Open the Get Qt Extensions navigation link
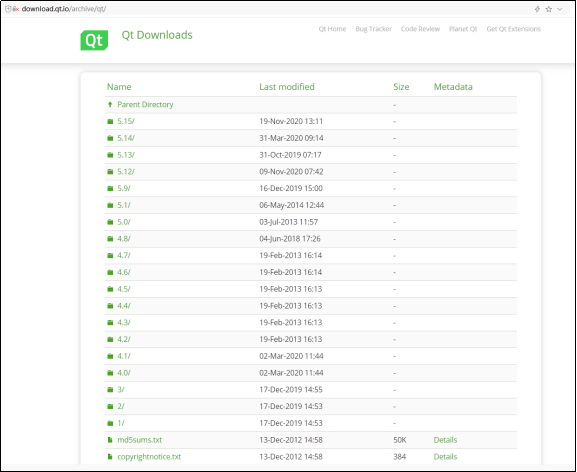The image size is (577, 472). tap(514, 29)
